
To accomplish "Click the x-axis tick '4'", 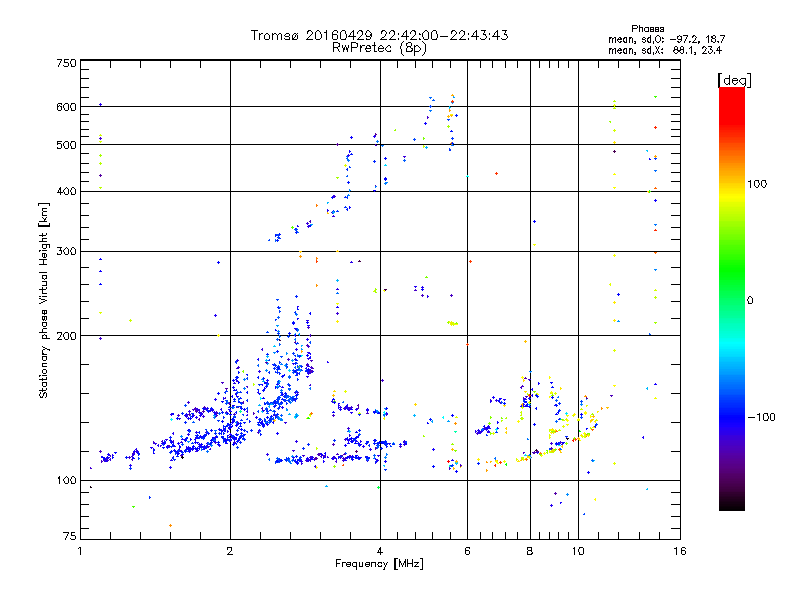I will (x=380, y=551).
